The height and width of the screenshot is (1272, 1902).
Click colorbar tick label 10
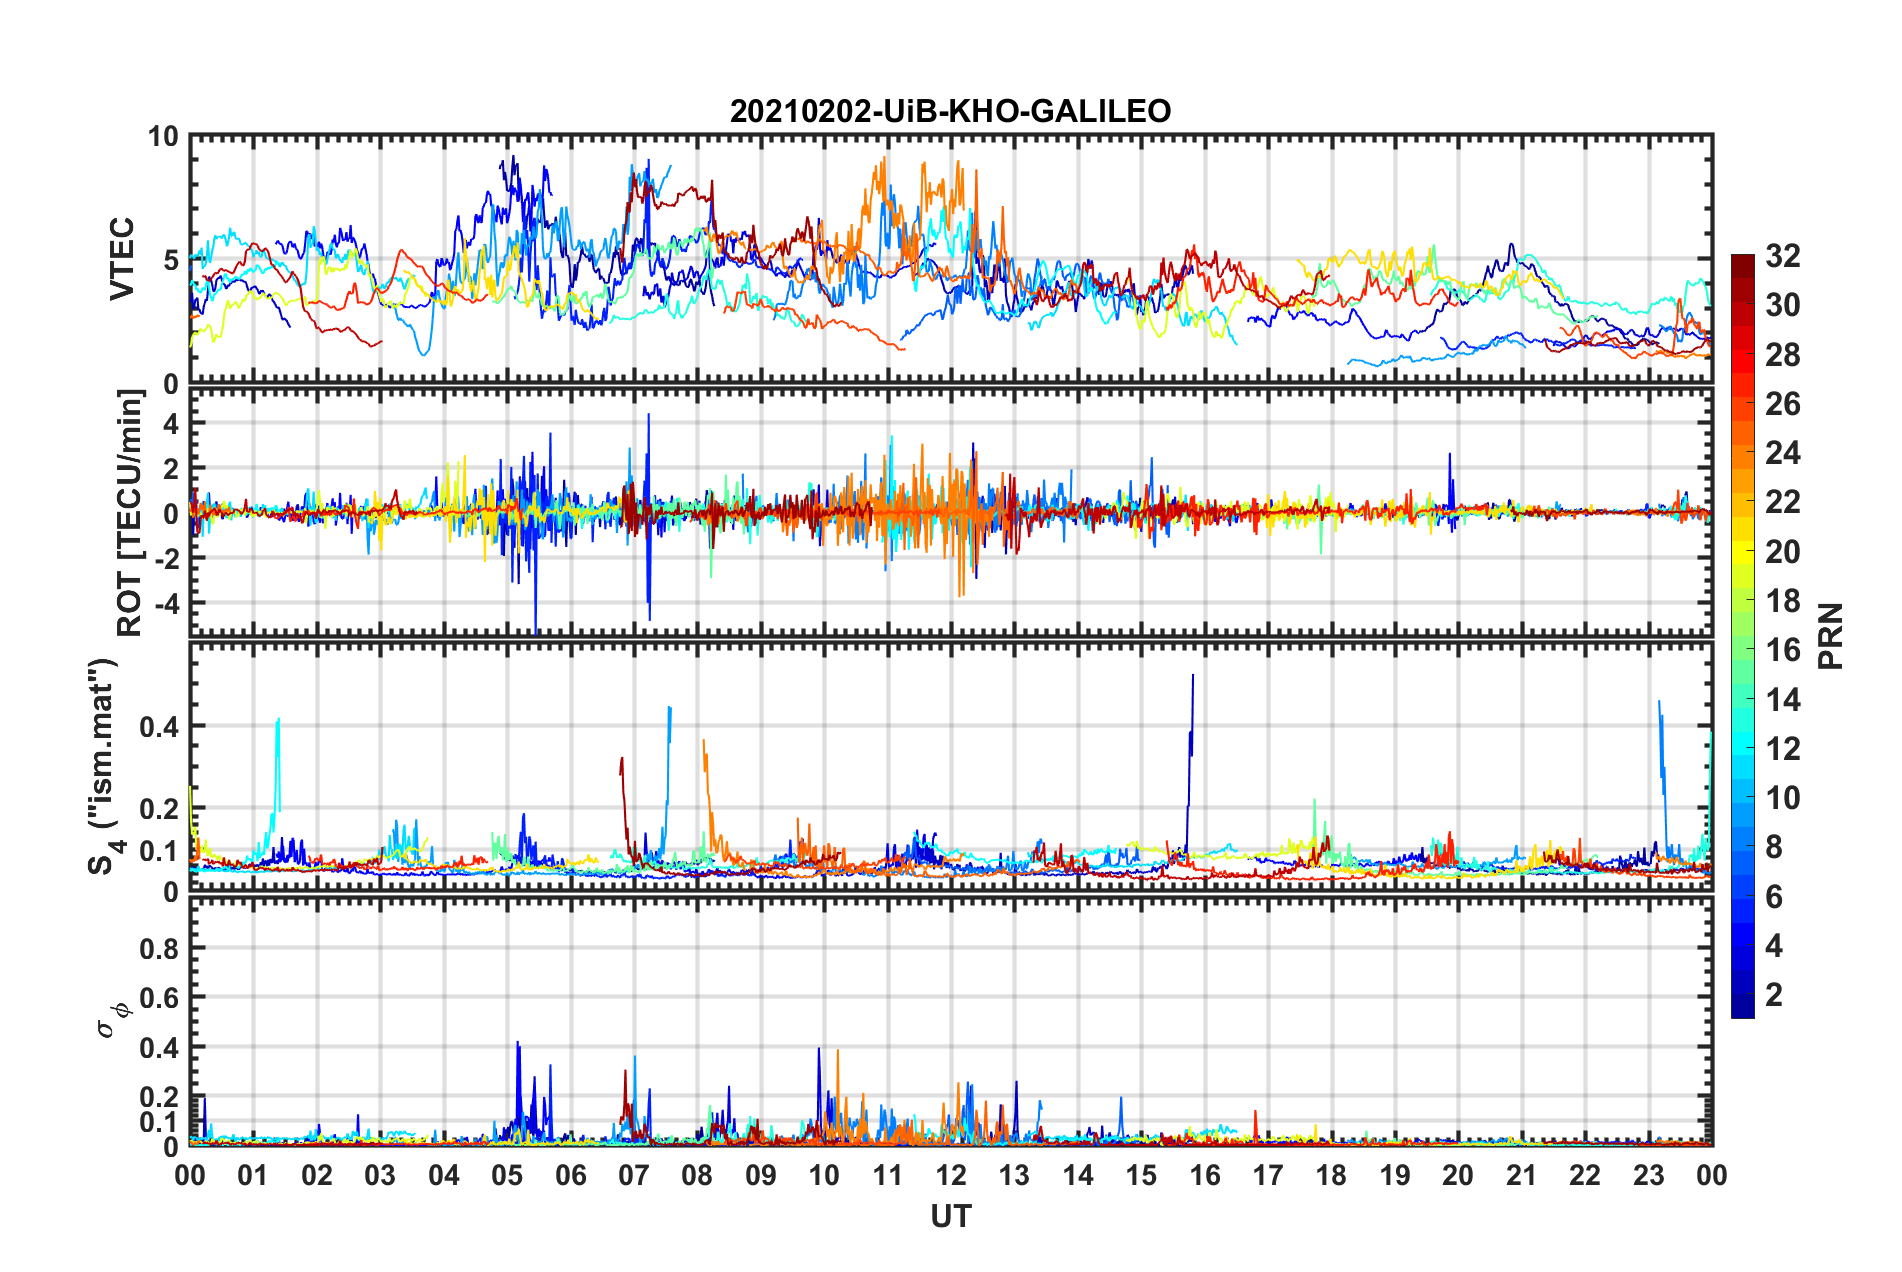point(1782,798)
